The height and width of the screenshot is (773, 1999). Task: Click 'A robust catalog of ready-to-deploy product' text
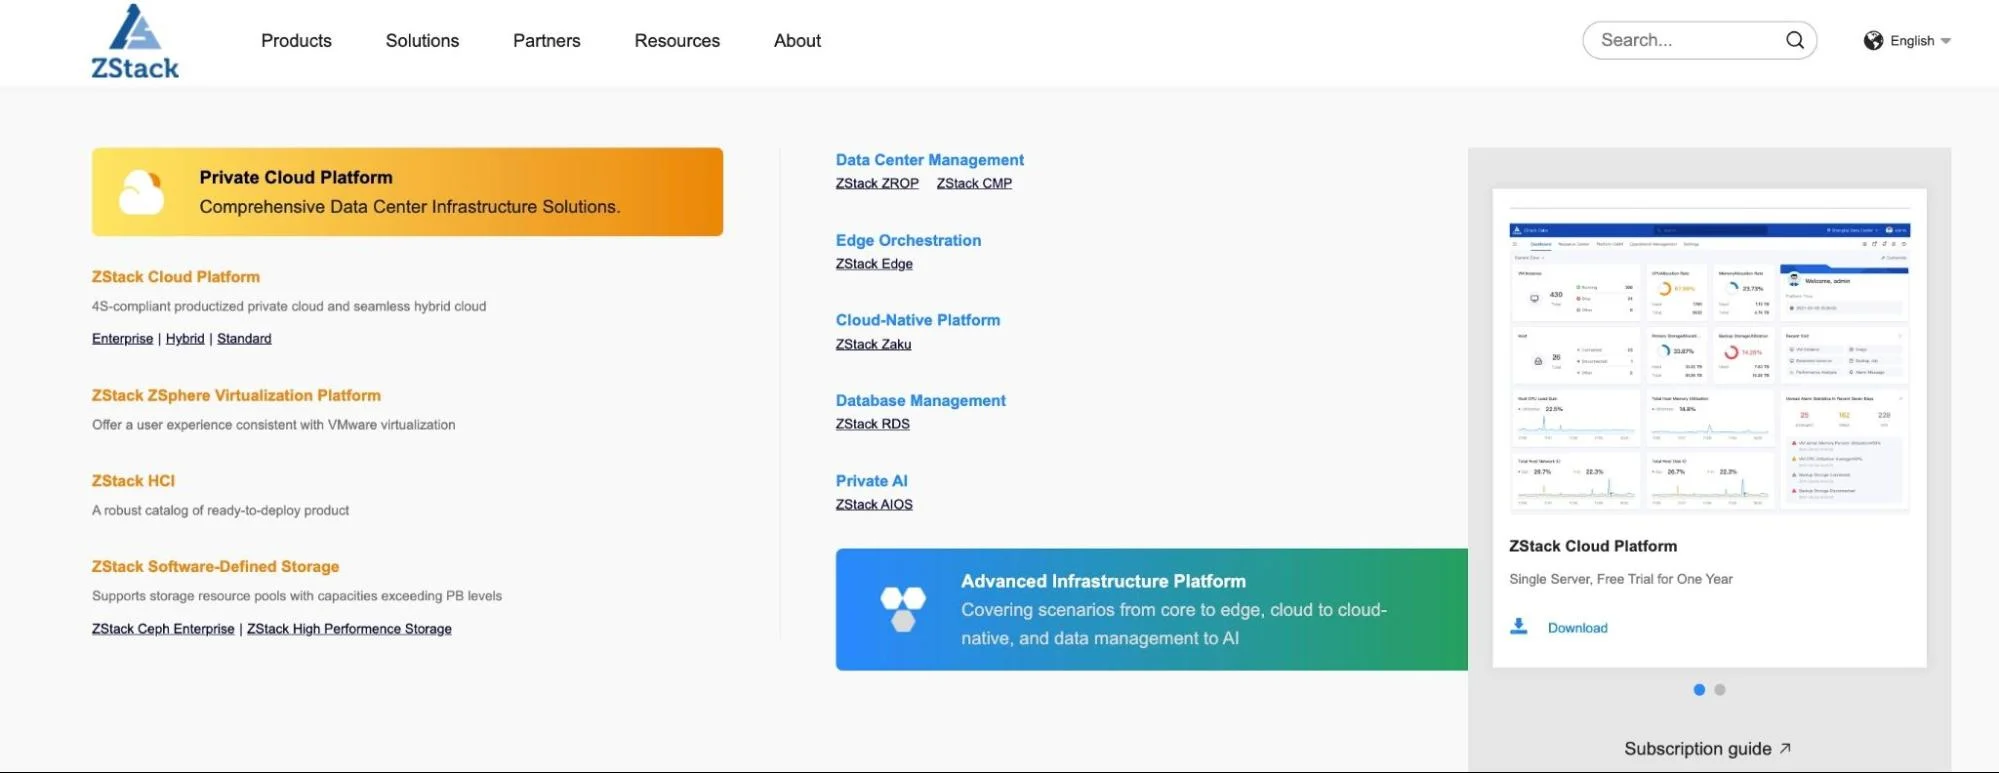pos(220,511)
